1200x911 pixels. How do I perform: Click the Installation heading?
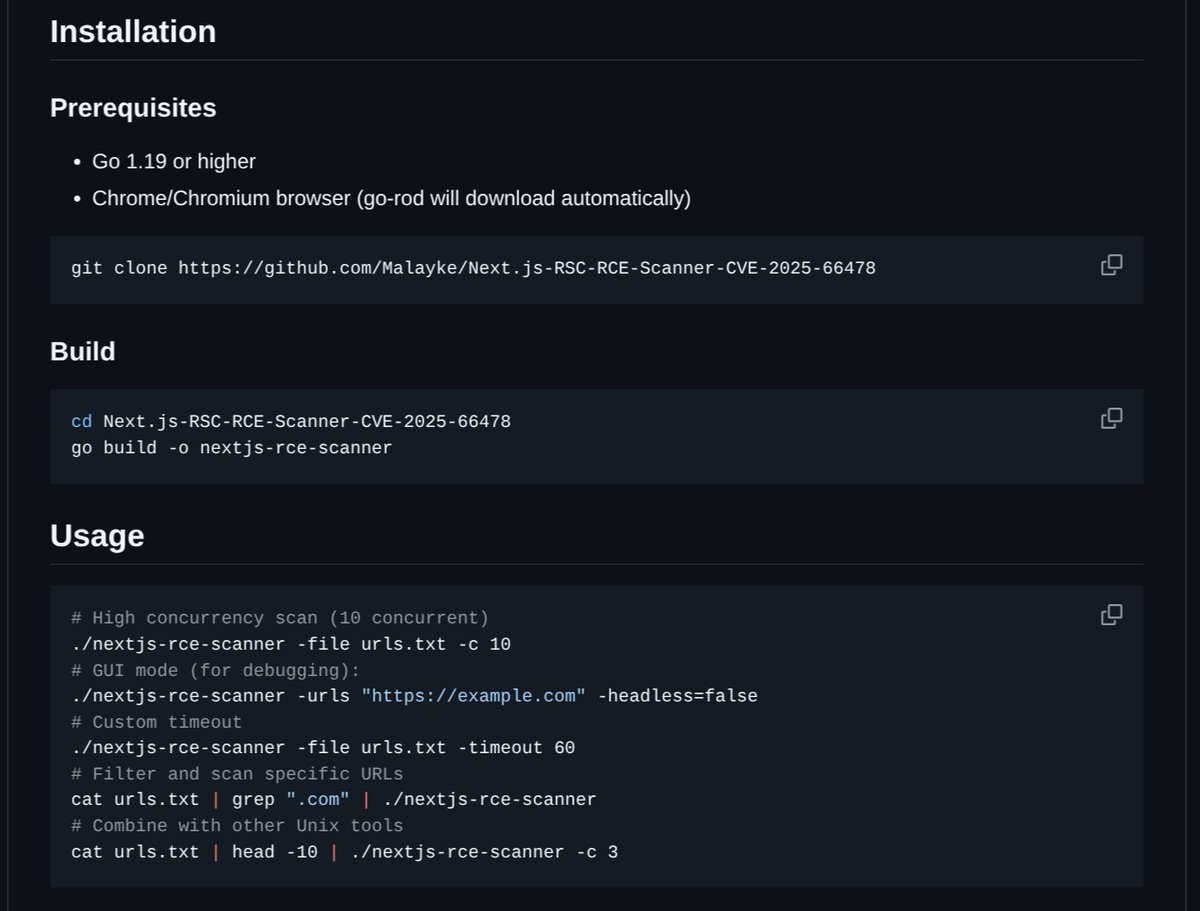(x=133, y=32)
